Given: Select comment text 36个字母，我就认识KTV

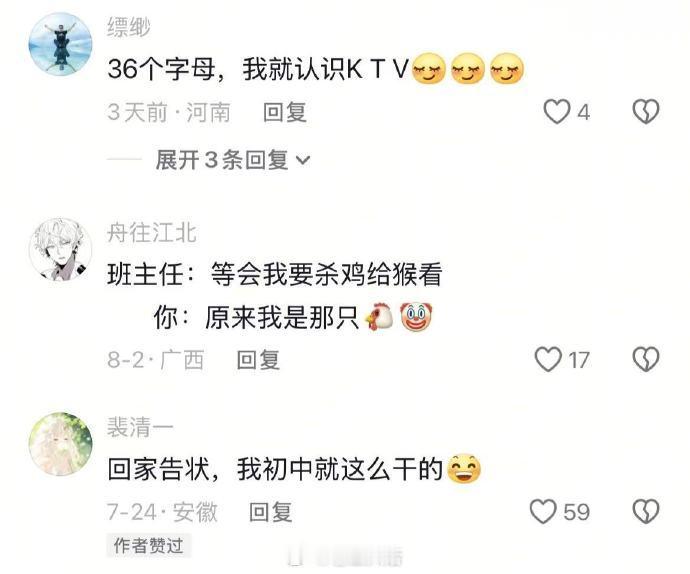Looking at the screenshot, I should (259, 70).
